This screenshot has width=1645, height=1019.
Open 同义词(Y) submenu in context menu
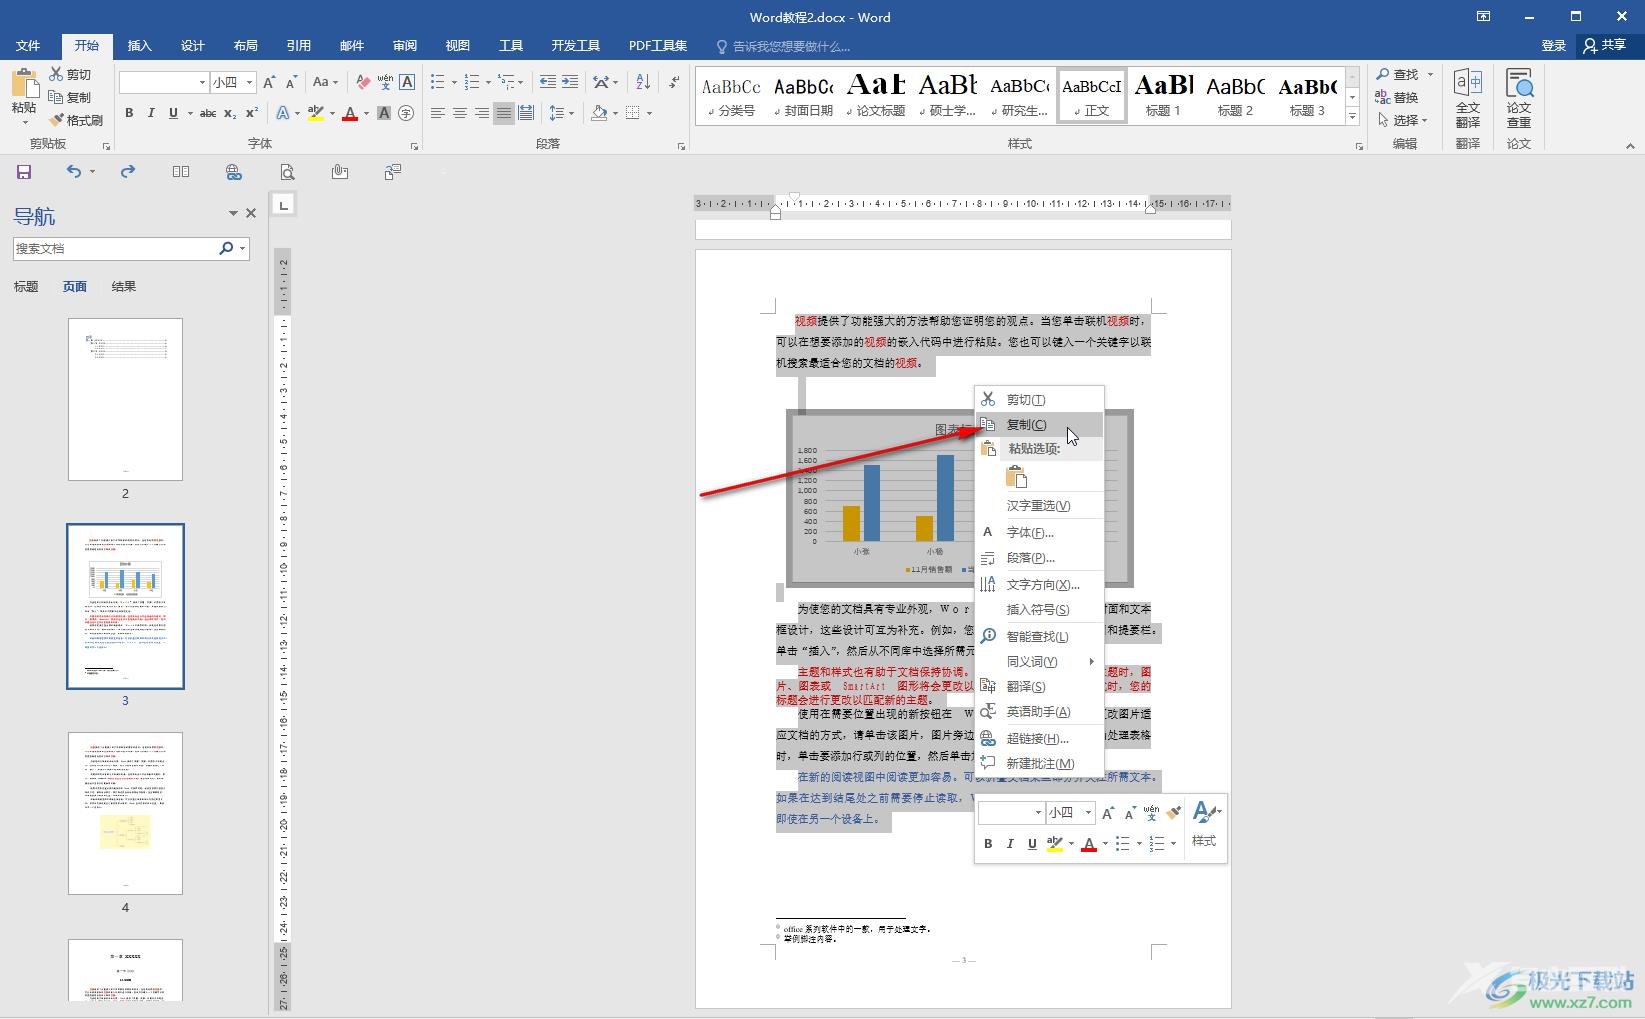[1040, 662]
